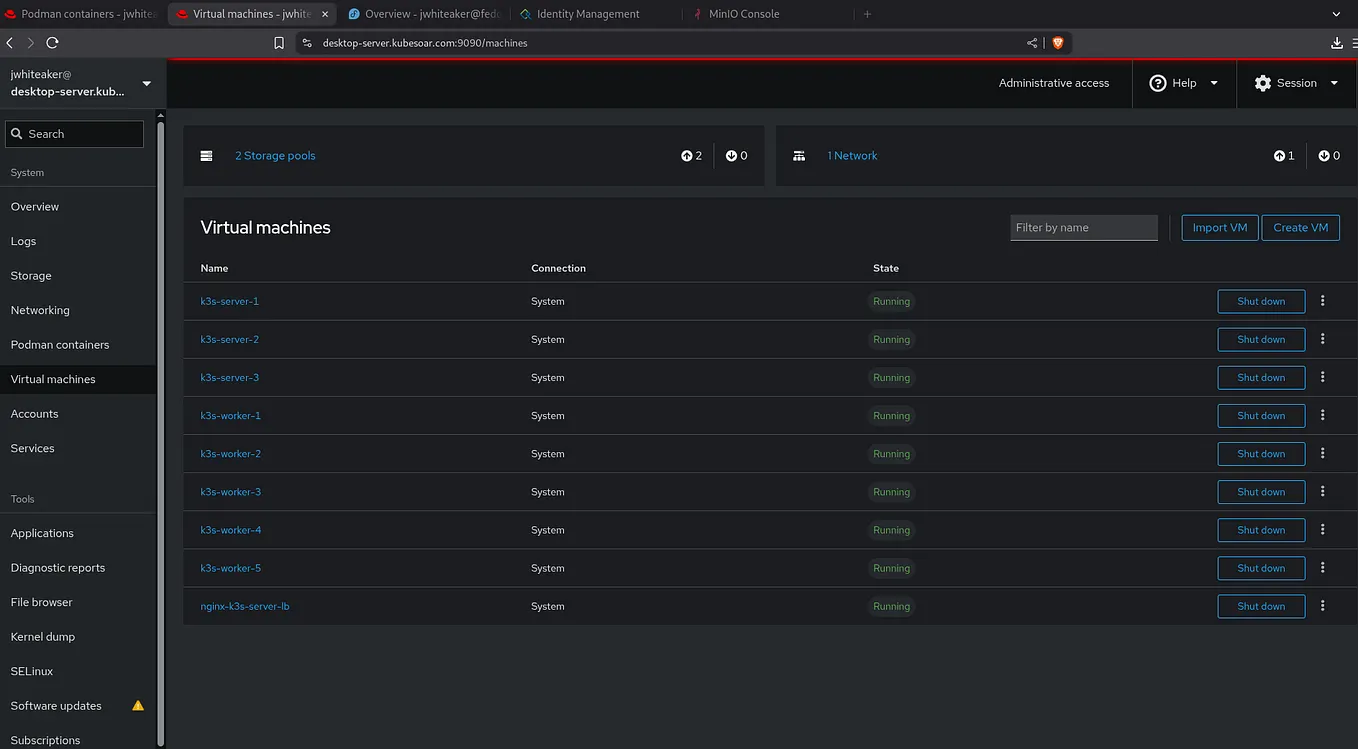
Task: Click the page reload icon
Action: tap(52, 43)
